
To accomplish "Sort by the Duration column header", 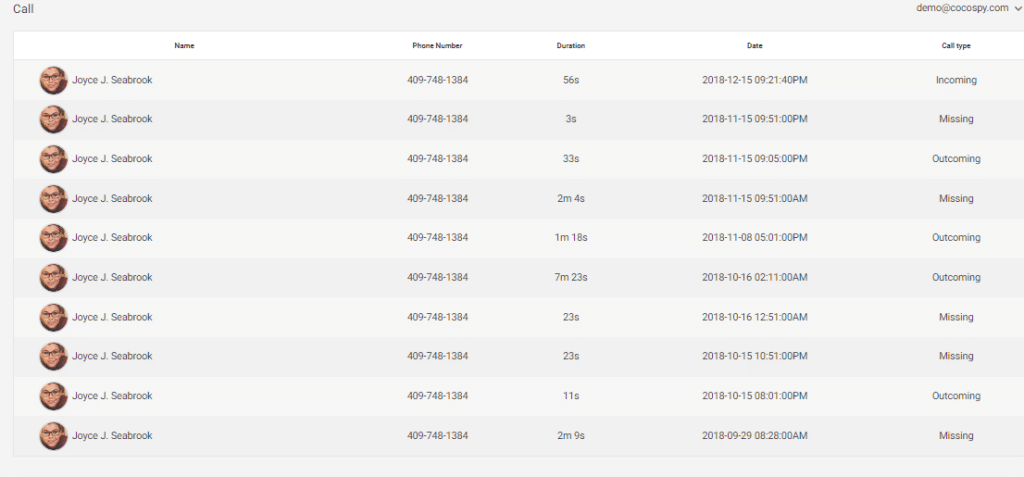I will (571, 46).
